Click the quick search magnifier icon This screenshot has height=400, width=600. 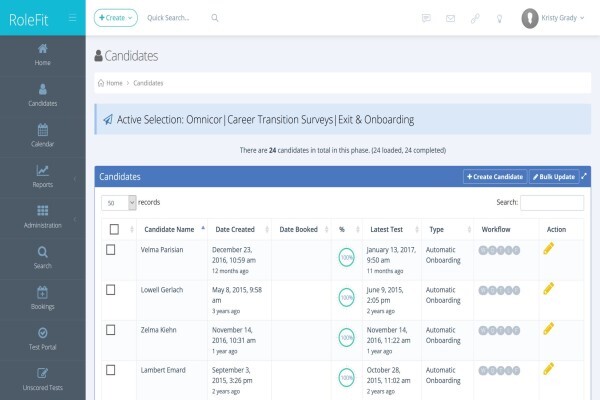tap(215, 18)
